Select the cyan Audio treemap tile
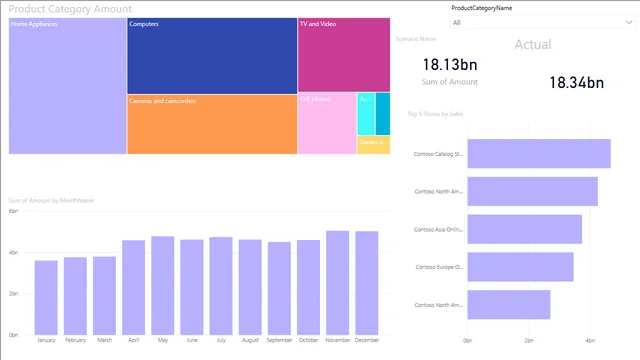This screenshot has height=360, width=640. coord(366,114)
